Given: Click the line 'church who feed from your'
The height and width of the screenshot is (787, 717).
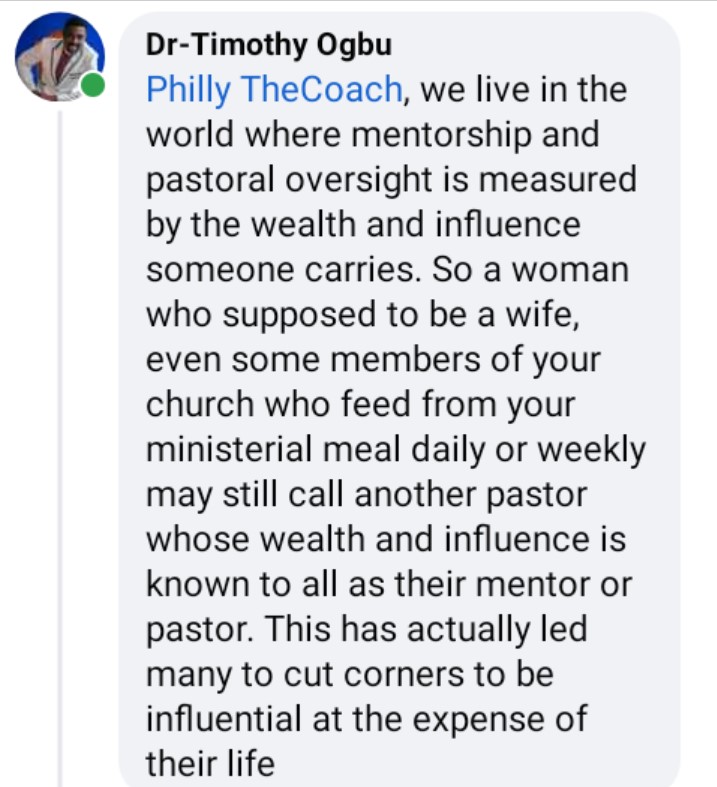Looking at the screenshot, I should coord(359,404).
